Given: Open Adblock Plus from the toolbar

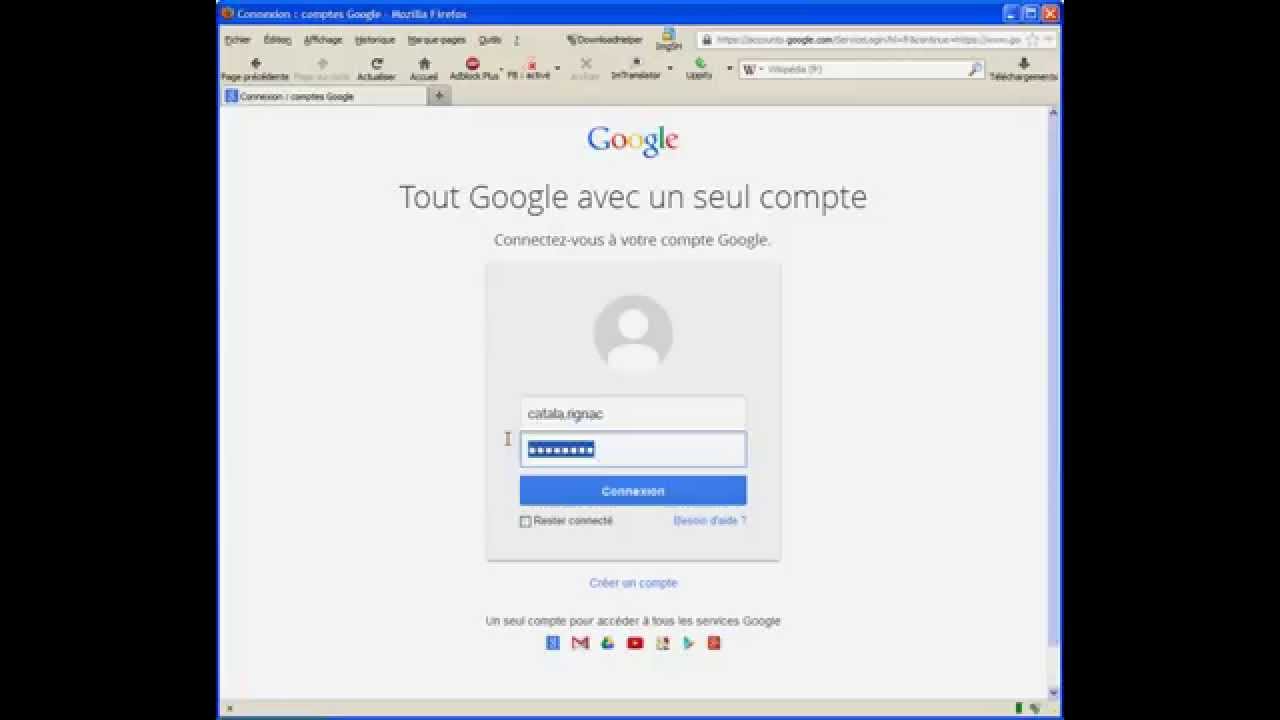Looking at the screenshot, I should pos(472,63).
